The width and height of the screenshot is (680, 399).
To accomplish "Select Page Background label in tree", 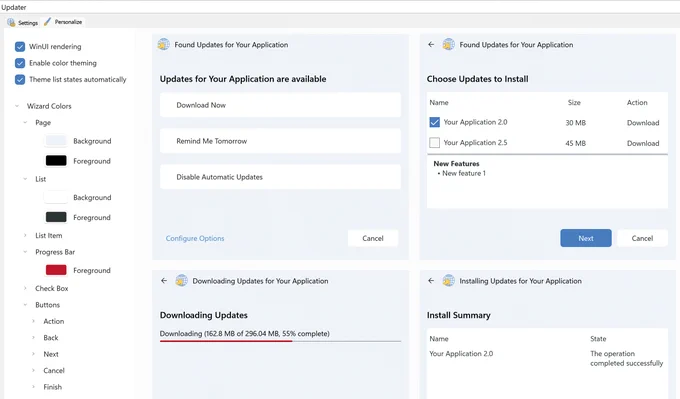I will pyautogui.click(x=92, y=141).
